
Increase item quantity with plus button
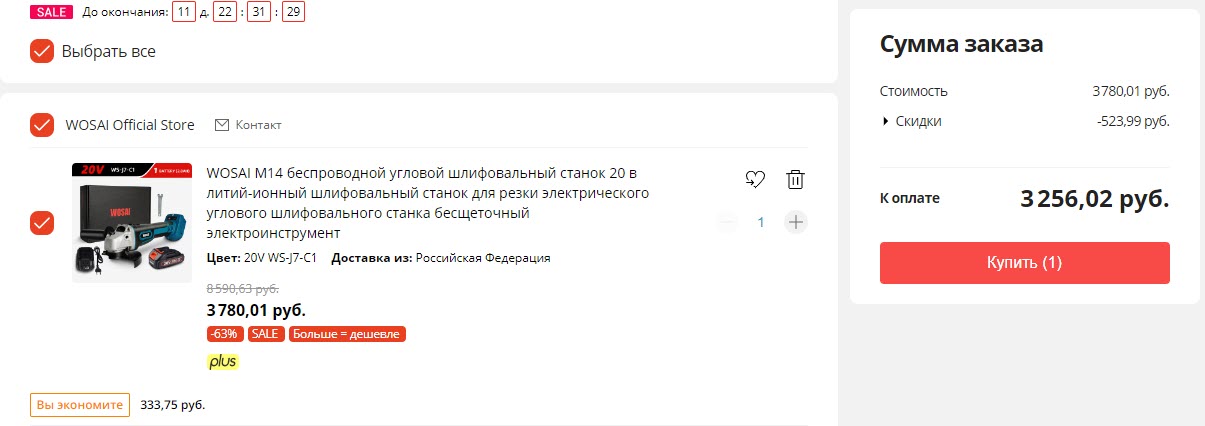coord(795,222)
